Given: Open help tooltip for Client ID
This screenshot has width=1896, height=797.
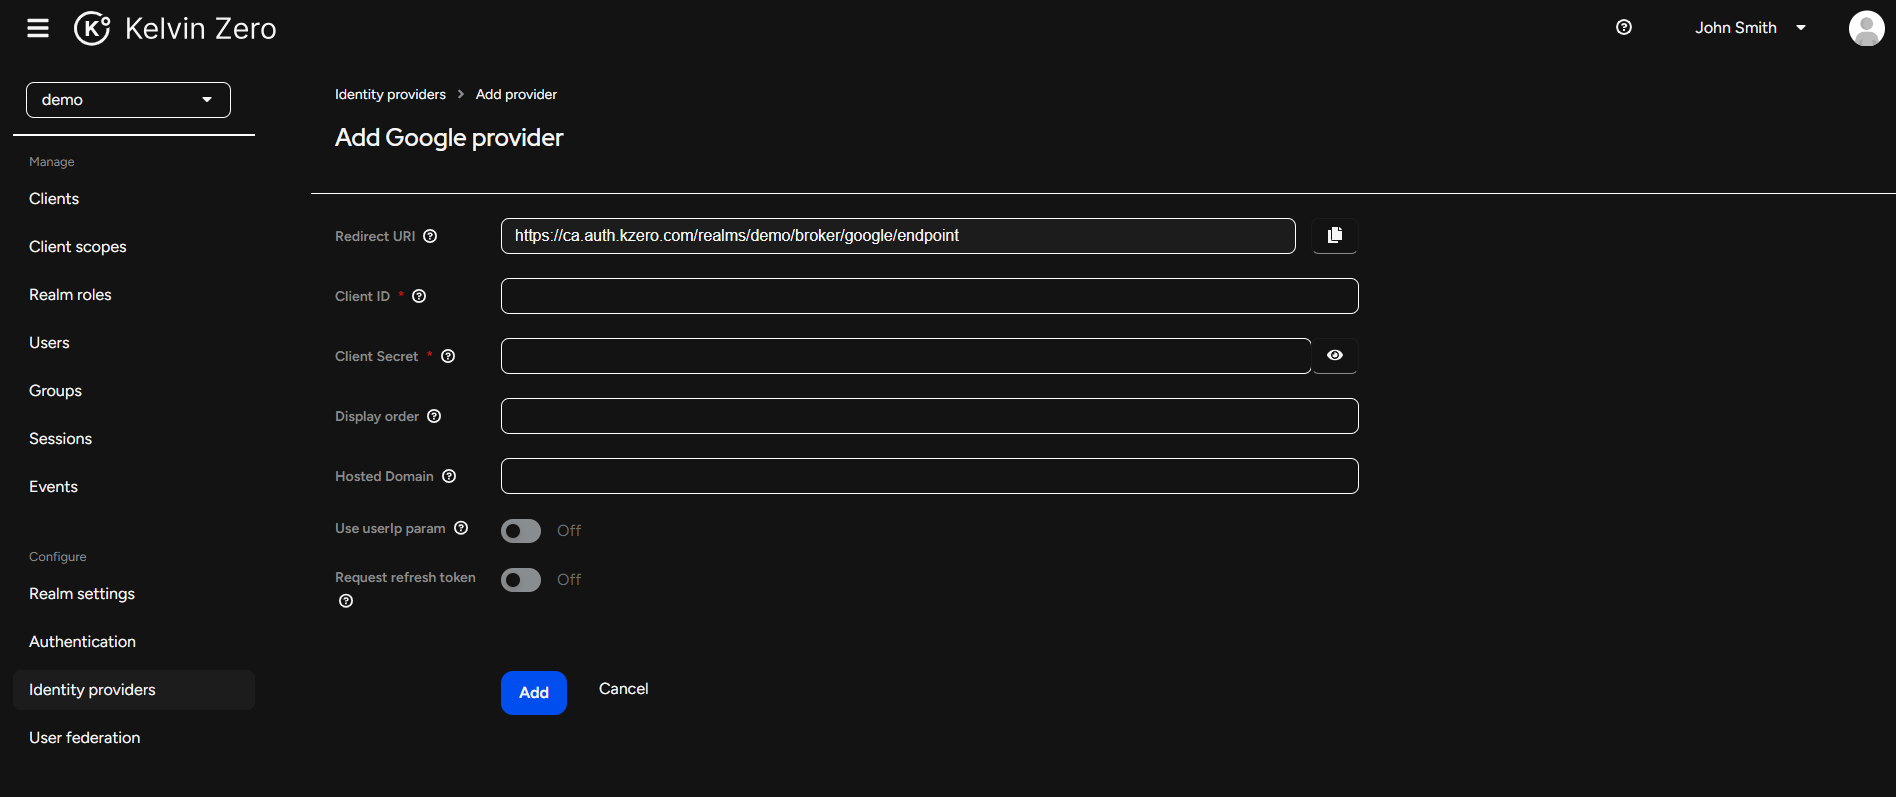Looking at the screenshot, I should tap(419, 296).
